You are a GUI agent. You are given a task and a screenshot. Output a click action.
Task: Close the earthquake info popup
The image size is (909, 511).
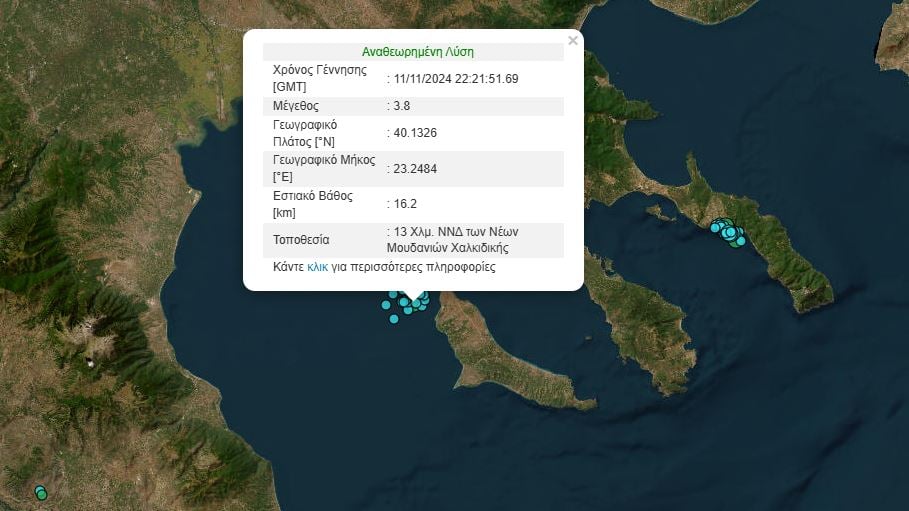click(x=572, y=41)
